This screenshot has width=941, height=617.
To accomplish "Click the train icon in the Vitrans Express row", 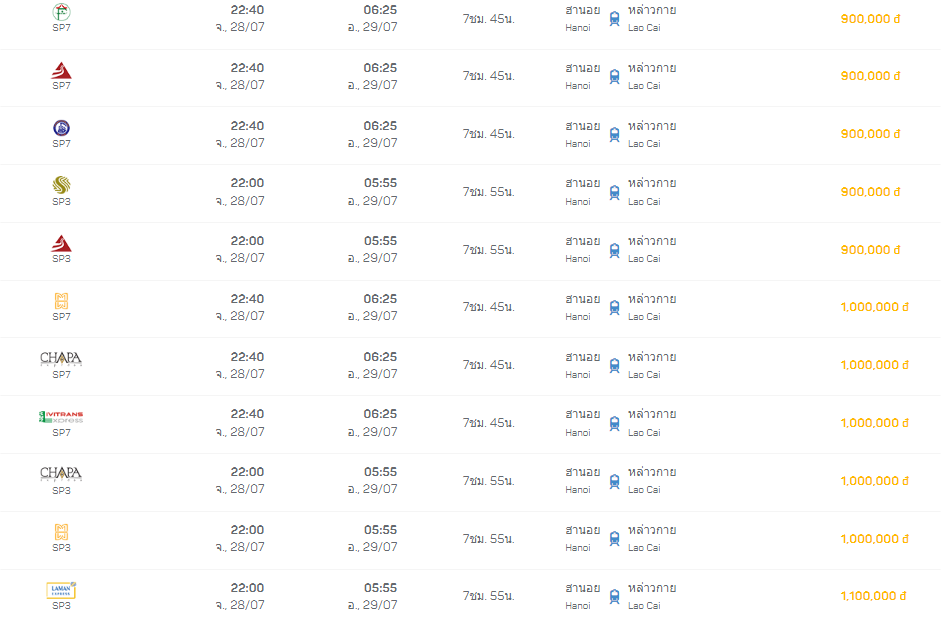I will (x=614, y=423).
